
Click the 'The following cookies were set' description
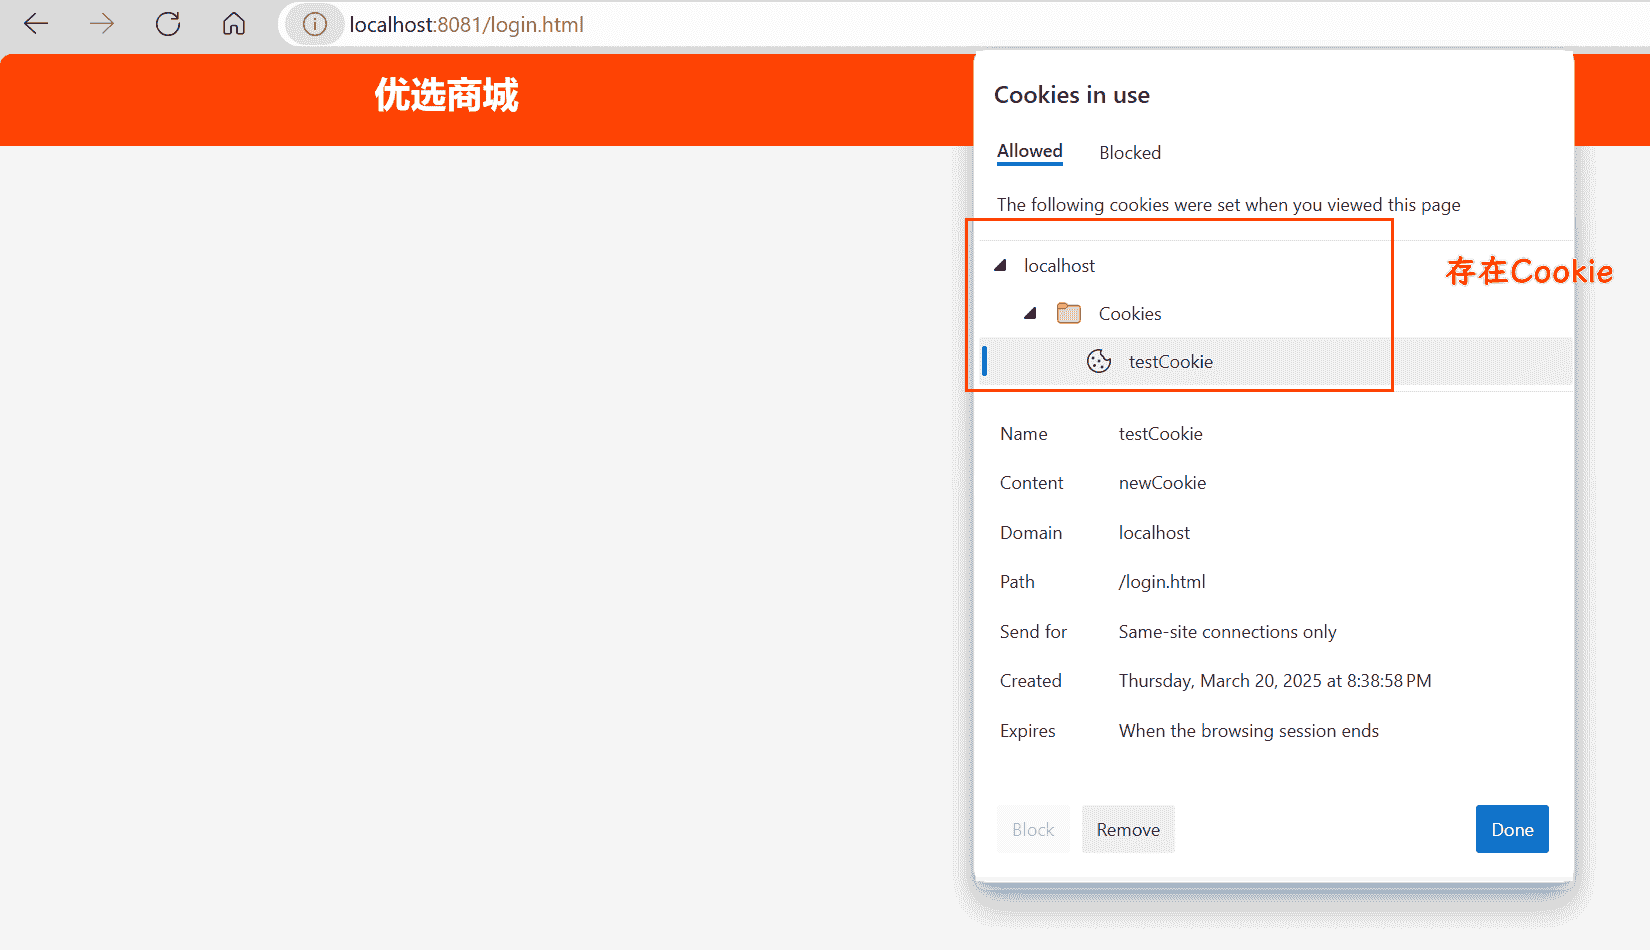(x=1228, y=205)
